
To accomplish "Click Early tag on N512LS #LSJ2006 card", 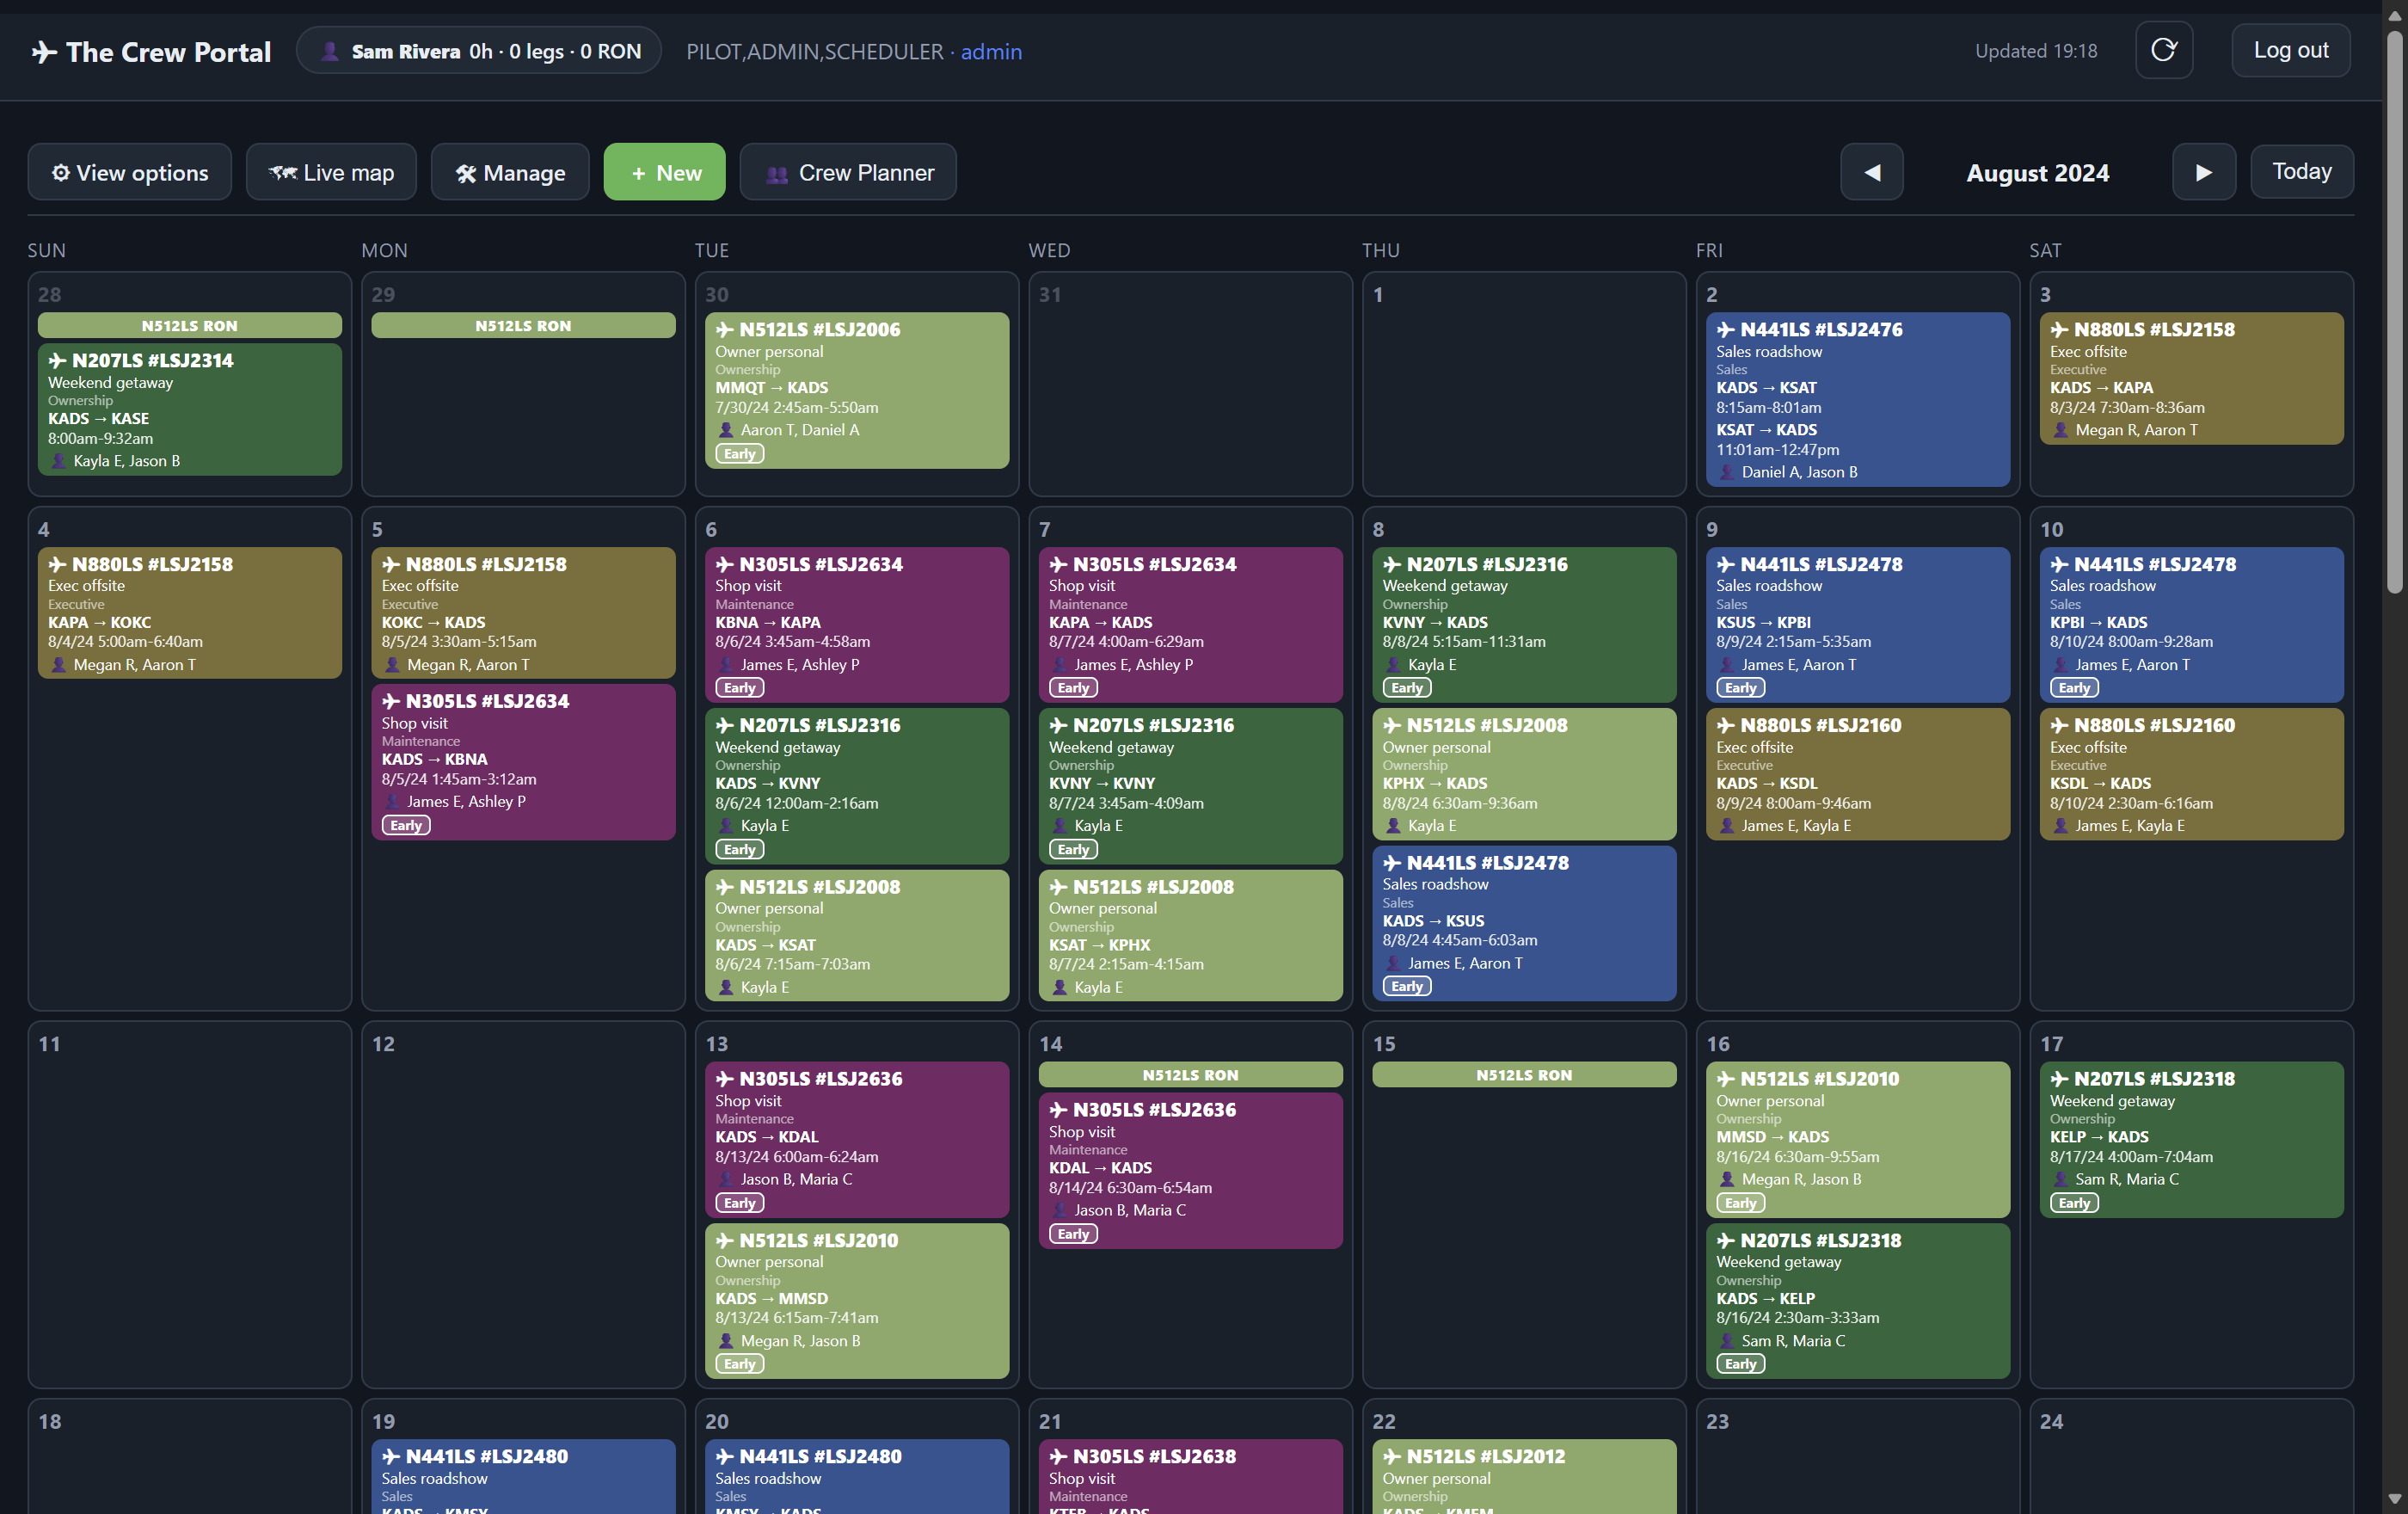I will pyautogui.click(x=740, y=453).
